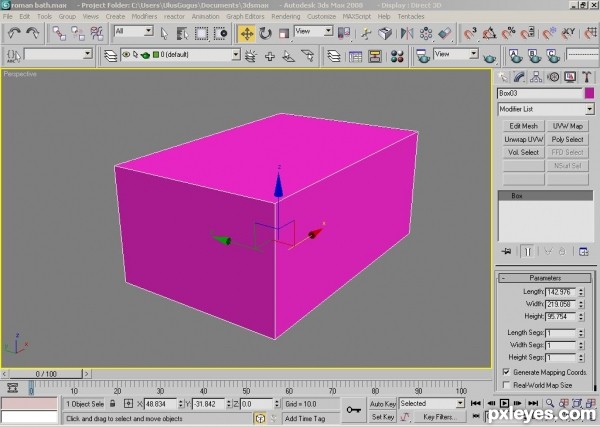This screenshot has width=600, height=427.
Task: Collapse the Parameters rollout
Action: pyautogui.click(x=545, y=278)
